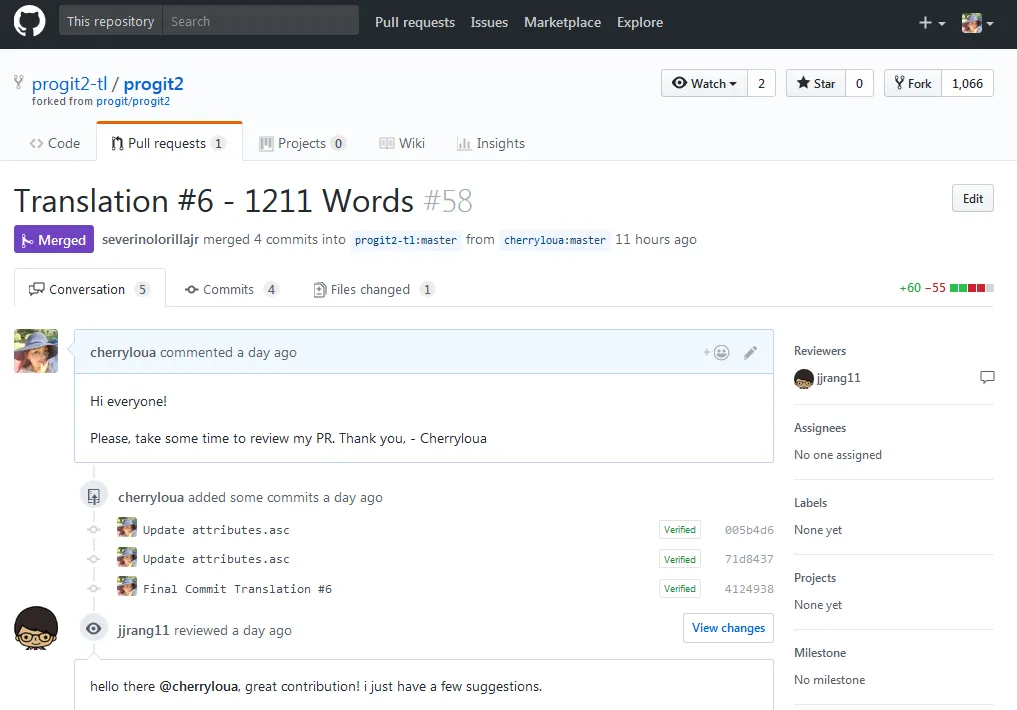Star this repository
This screenshot has width=1017, height=710.
click(x=816, y=83)
